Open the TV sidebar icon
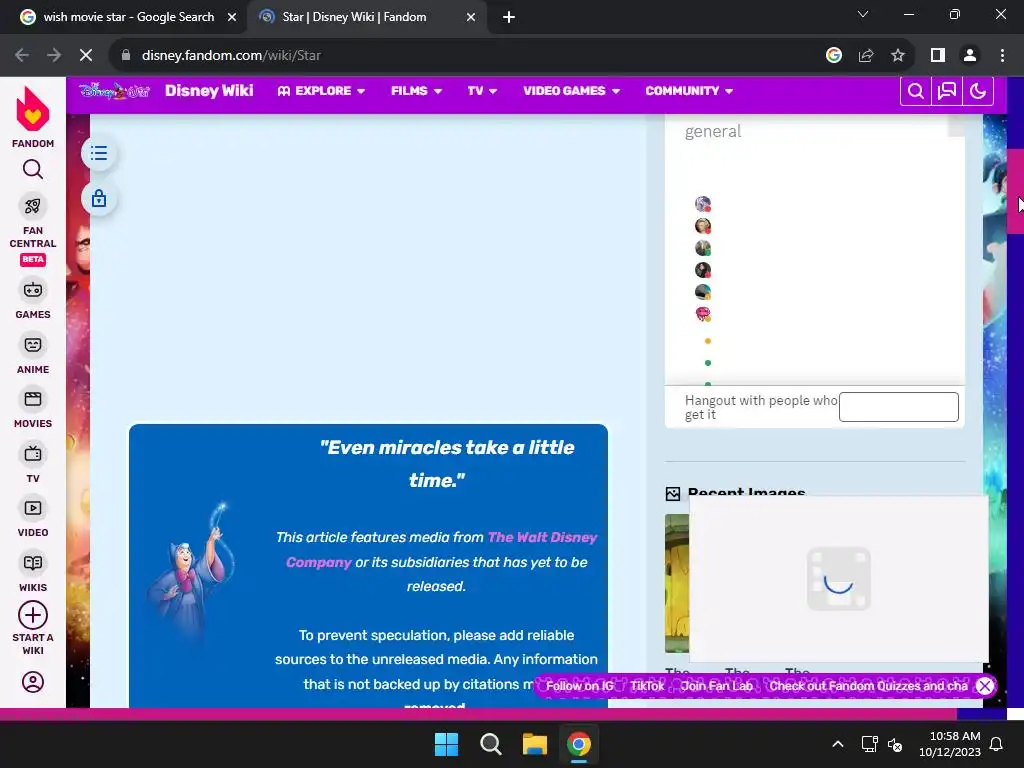Screen dimensions: 1024x768 point(33,454)
